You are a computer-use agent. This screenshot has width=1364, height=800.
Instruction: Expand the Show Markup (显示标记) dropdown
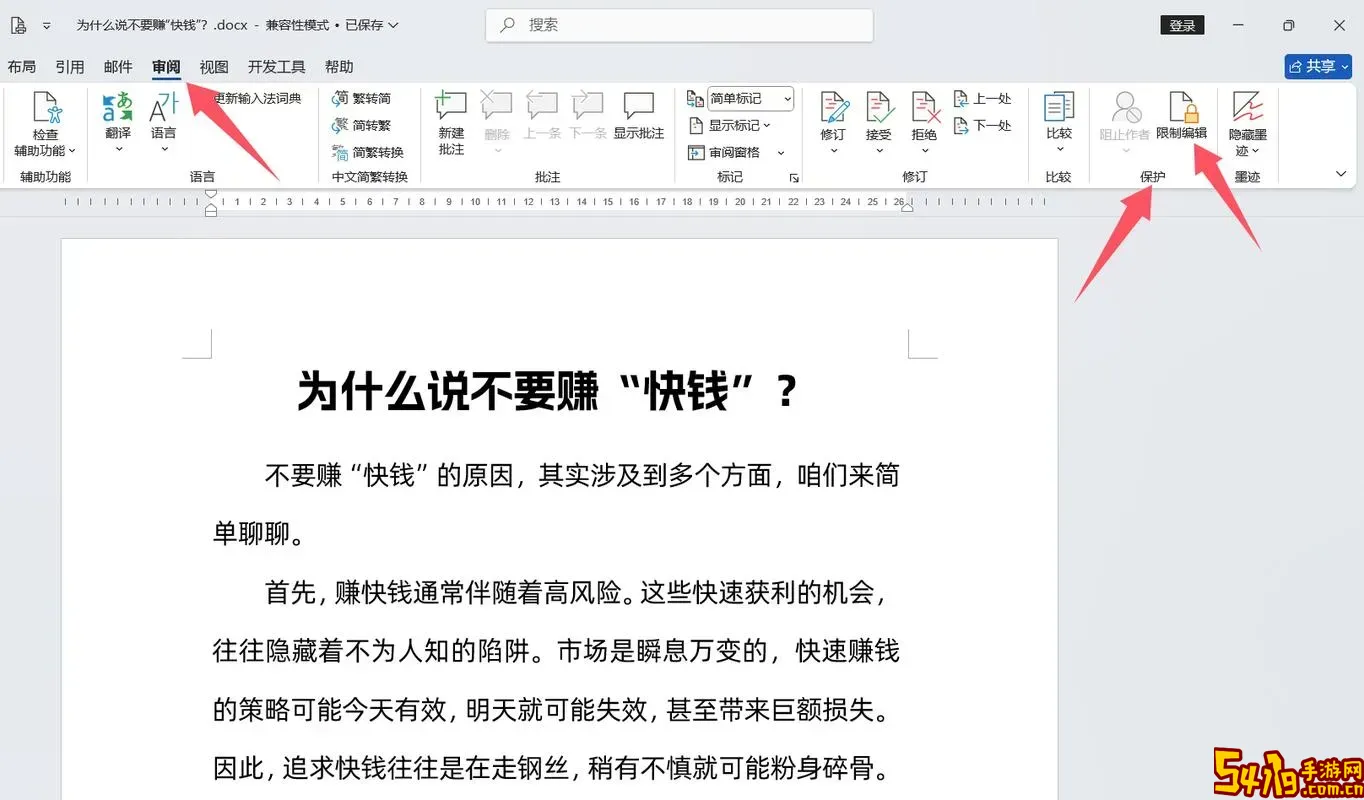click(767, 126)
